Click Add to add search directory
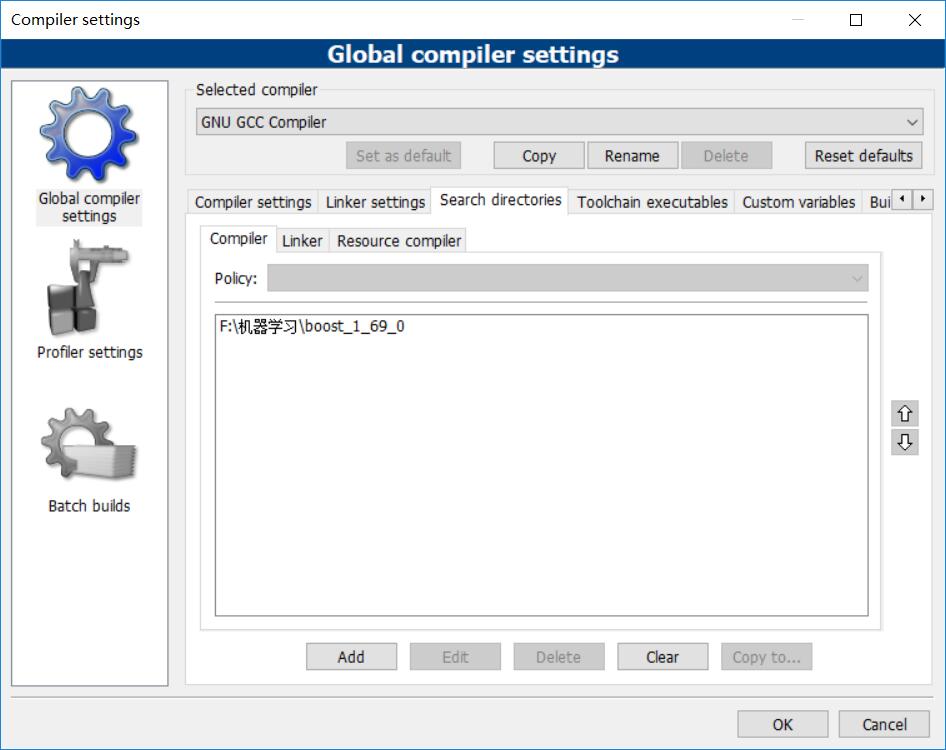The image size is (946, 750). 351,657
